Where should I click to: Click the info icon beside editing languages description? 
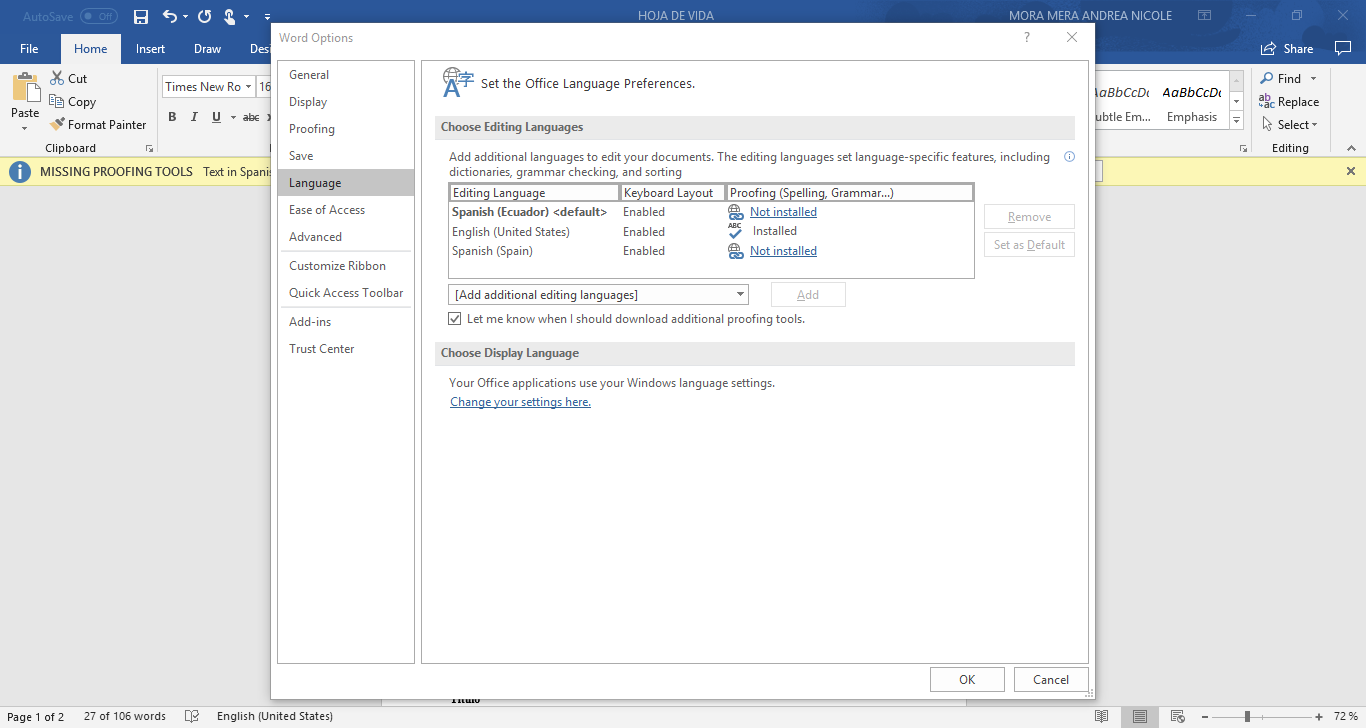pyautogui.click(x=1069, y=157)
